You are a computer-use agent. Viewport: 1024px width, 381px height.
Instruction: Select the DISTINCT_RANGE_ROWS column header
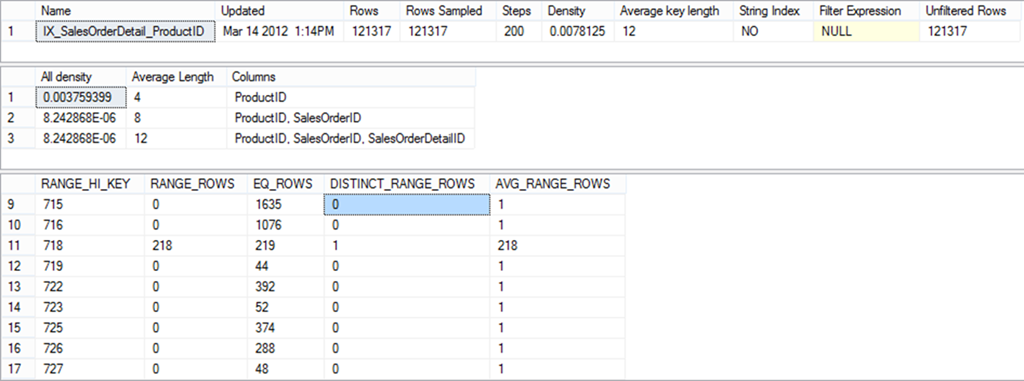pyautogui.click(x=407, y=184)
